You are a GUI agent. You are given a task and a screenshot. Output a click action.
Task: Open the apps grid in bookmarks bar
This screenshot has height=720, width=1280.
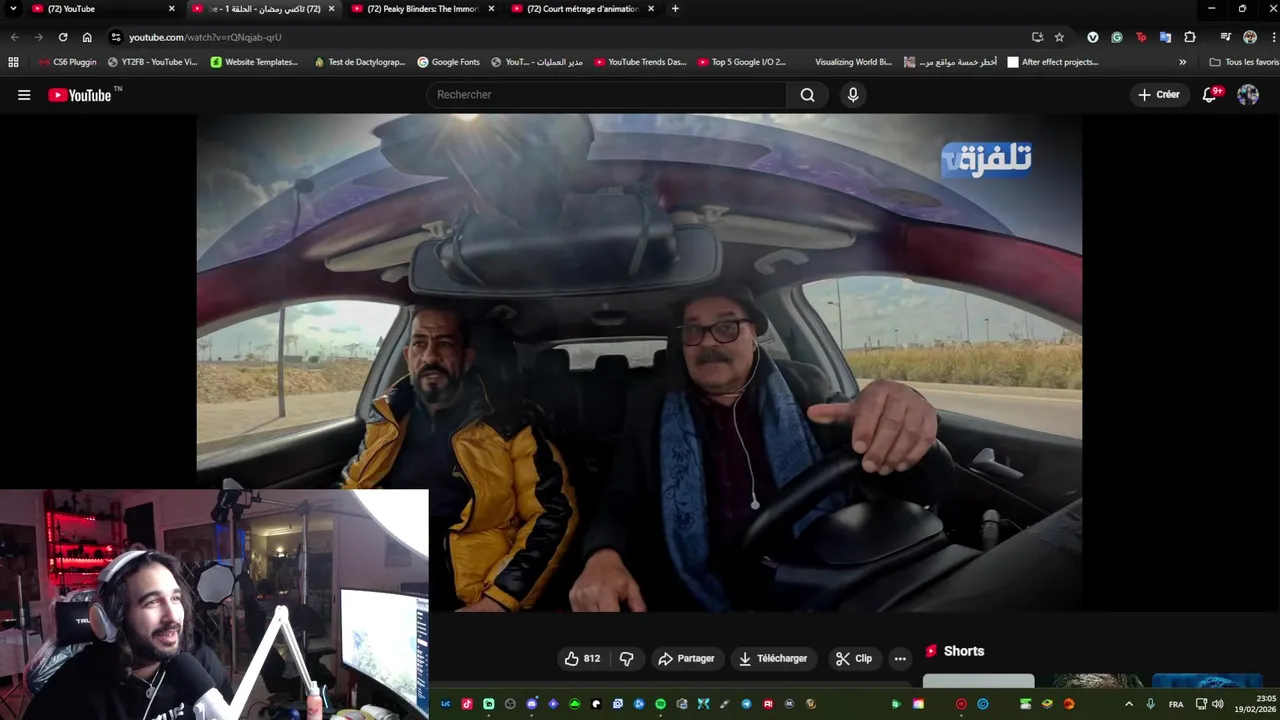(x=13, y=62)
